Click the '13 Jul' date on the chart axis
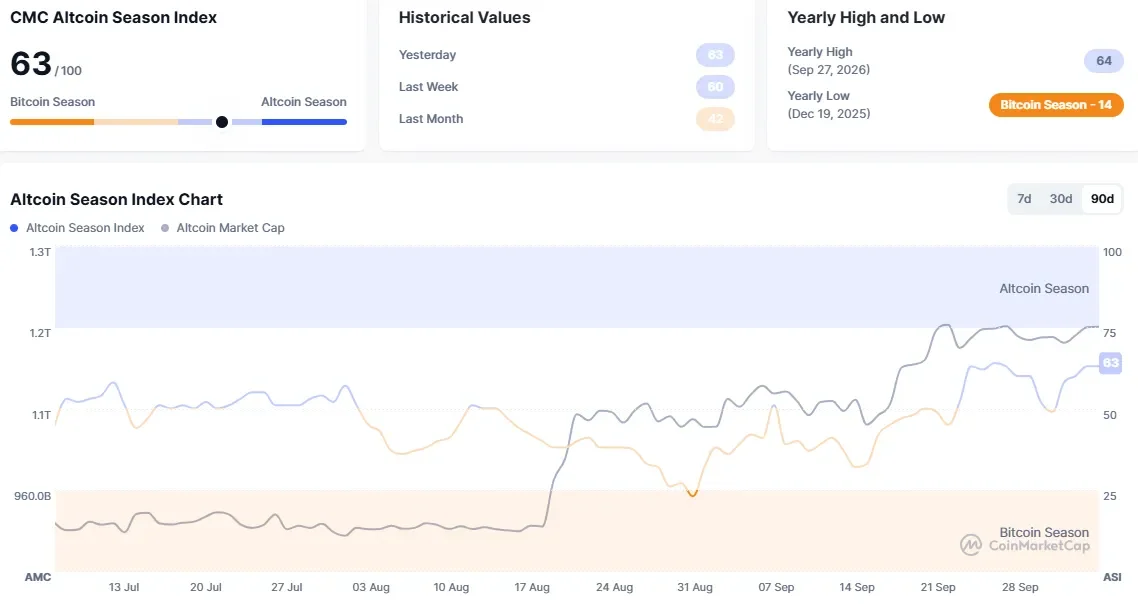This screenshot has height=614, width=1138. coord(123,587)
